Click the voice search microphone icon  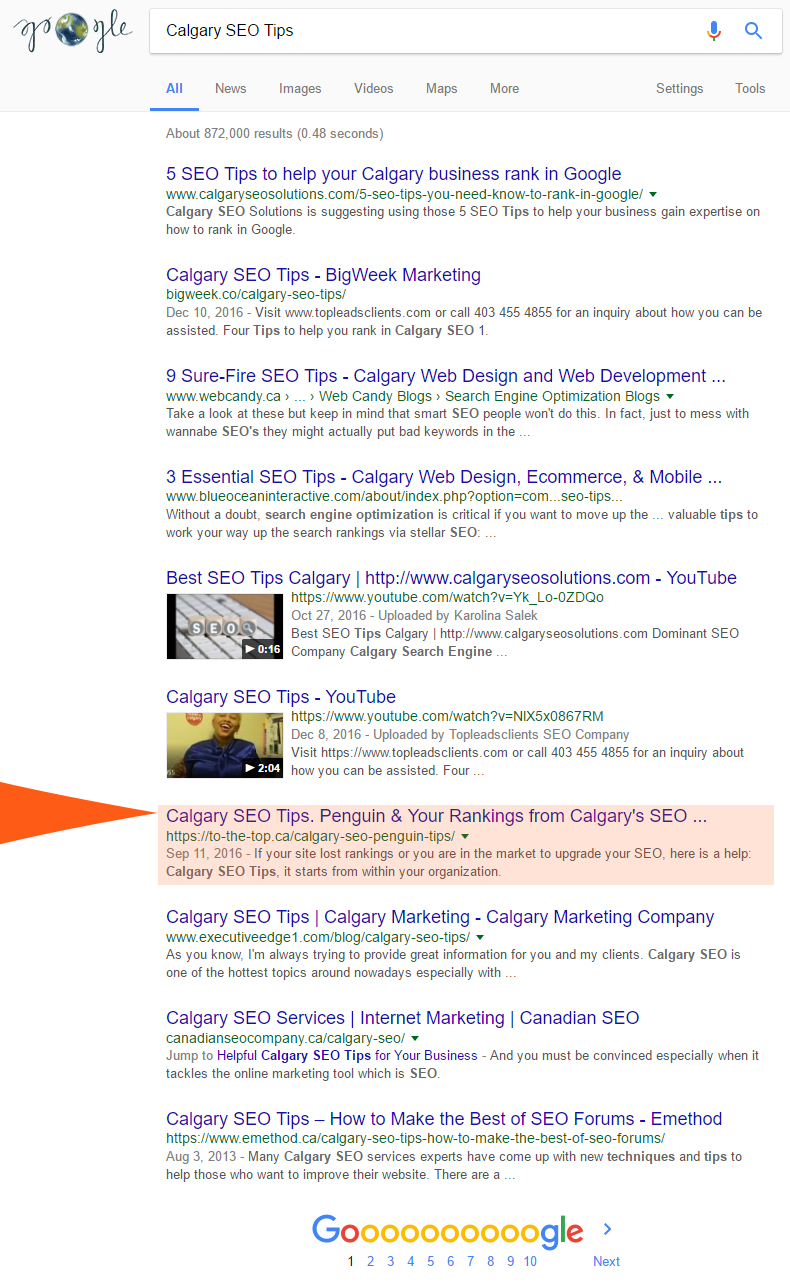713,31
